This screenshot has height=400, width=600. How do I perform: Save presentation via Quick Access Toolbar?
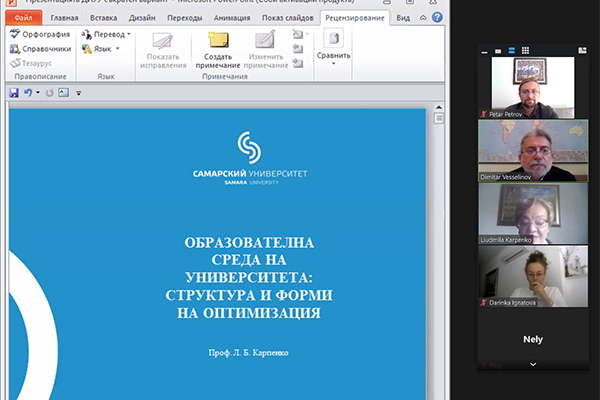coord(14,93)
